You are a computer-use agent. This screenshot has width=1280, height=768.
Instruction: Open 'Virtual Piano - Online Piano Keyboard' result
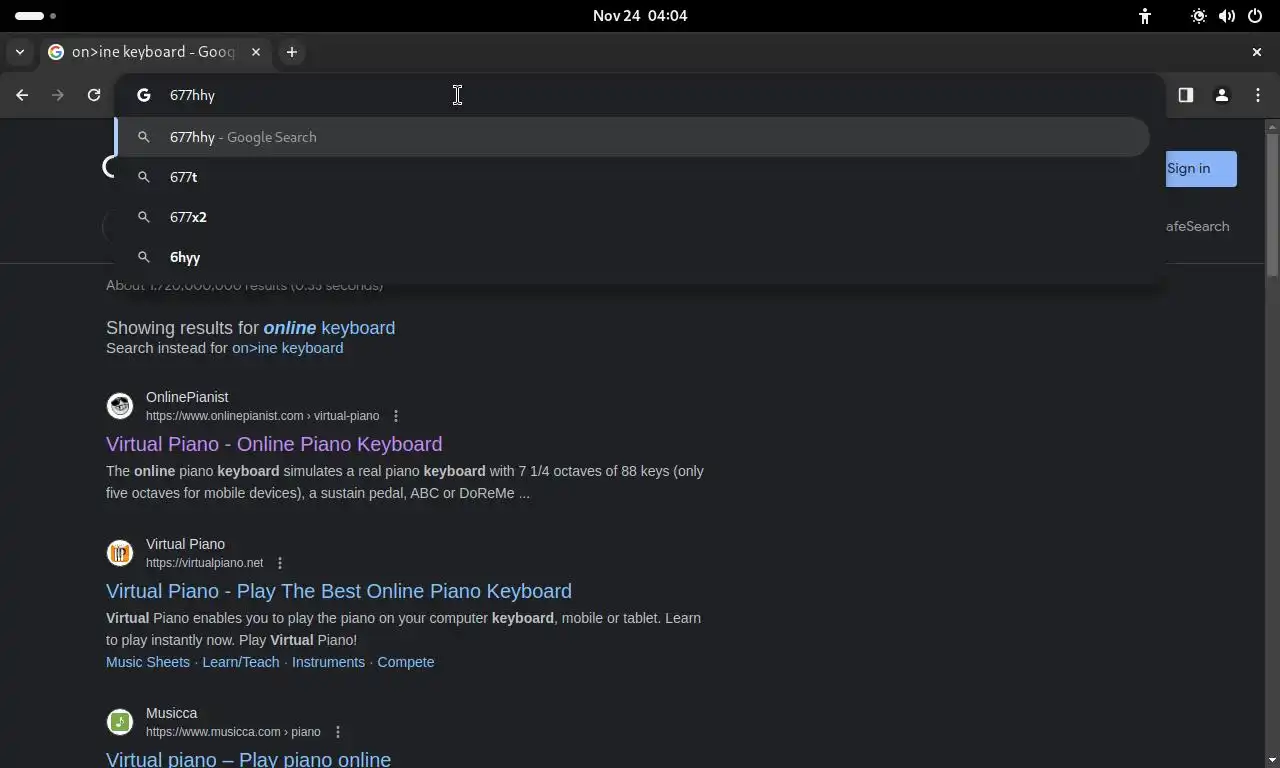click(274, 444)
